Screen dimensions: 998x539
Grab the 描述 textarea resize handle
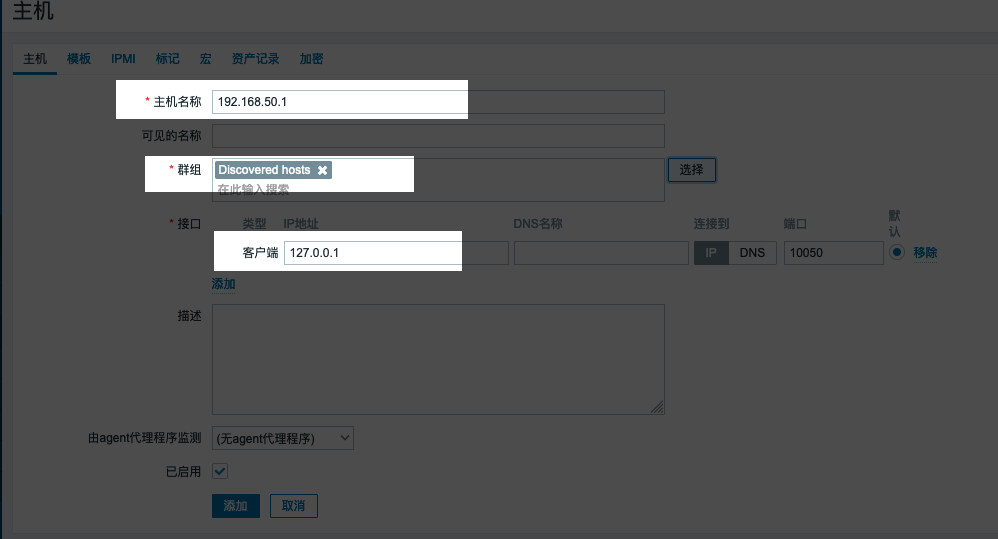657,407
